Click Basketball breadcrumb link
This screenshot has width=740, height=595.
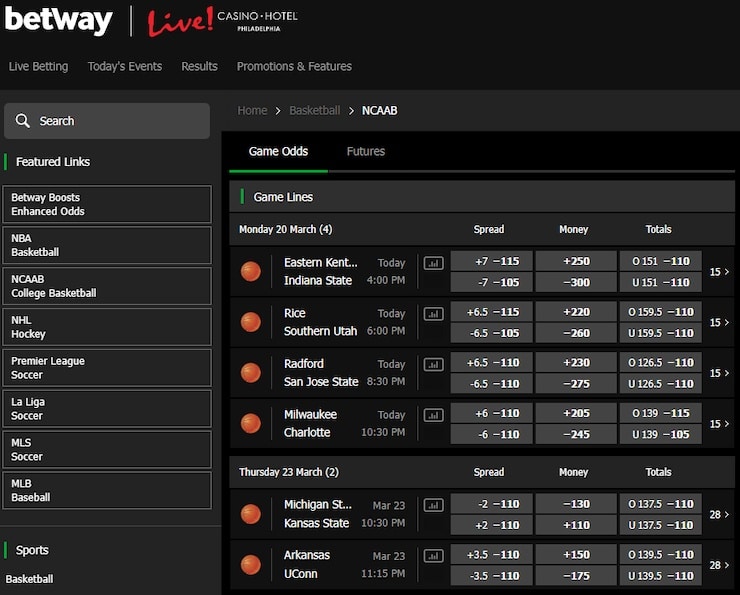coord(314,110)
